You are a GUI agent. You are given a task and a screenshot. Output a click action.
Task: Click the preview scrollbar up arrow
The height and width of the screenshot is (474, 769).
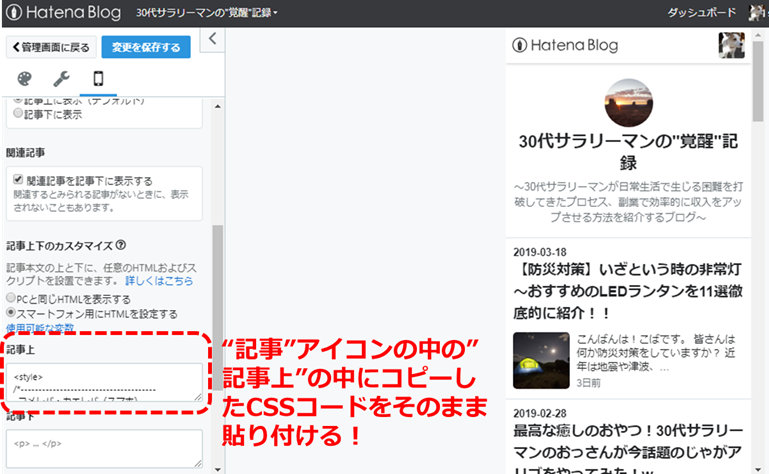pyautogui.click(x=758, y=35)
